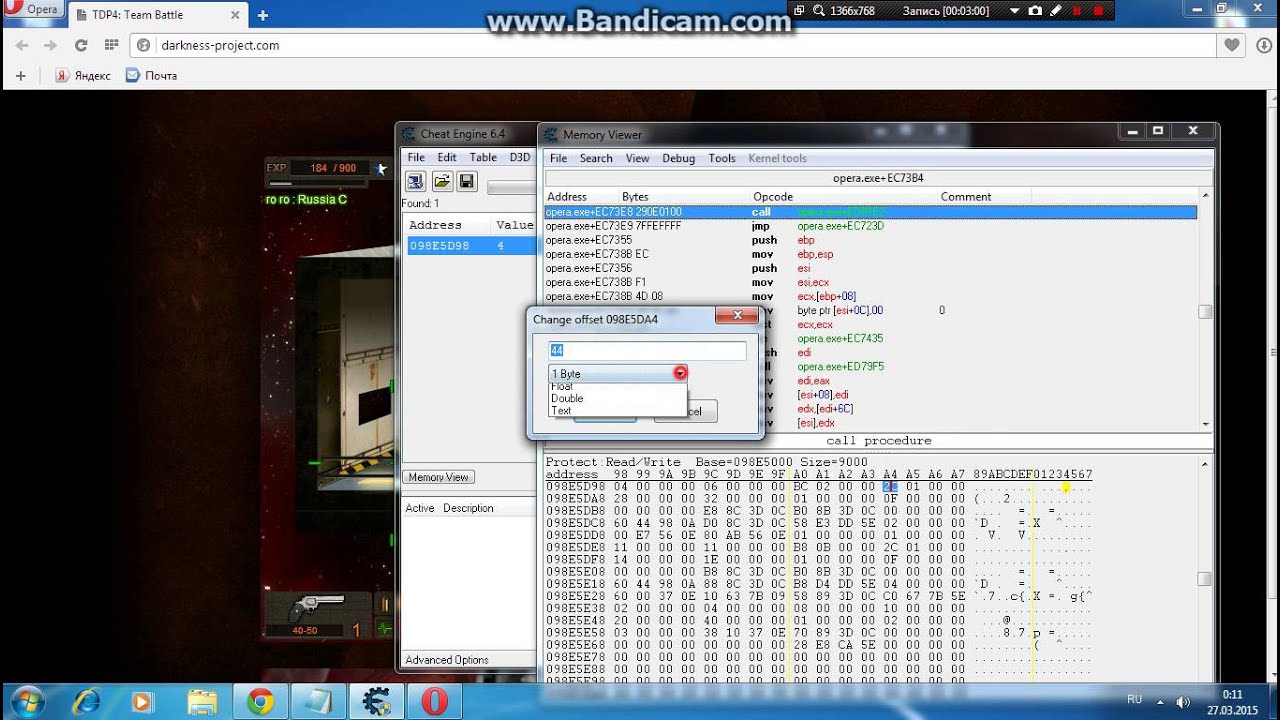Click the Memory View button
1280x720 pixels.
439,477
